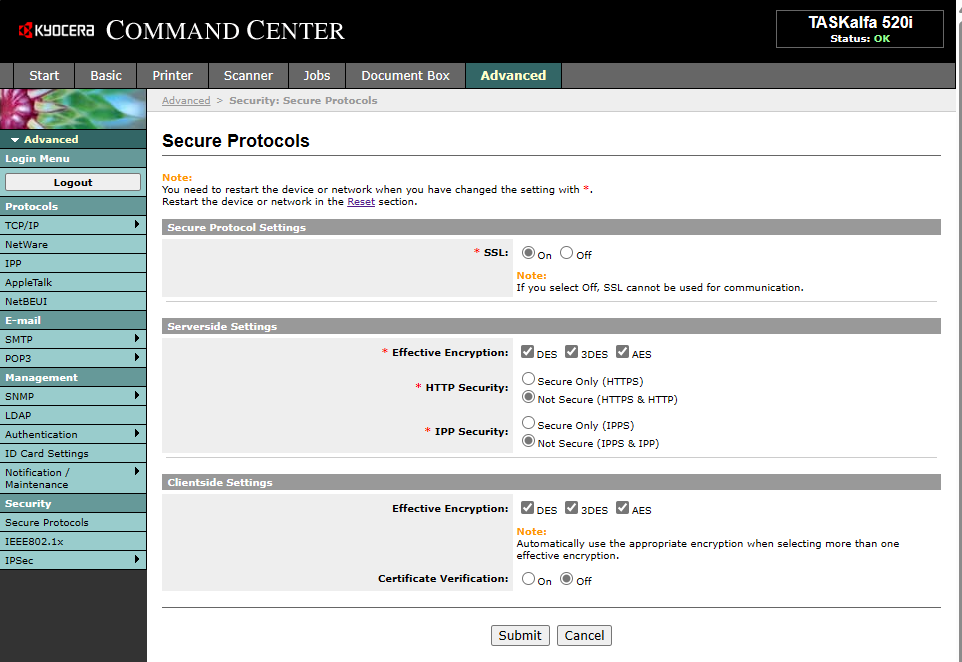Viewport: 962px width, 662px height.
Task: Click the Logout button
Action: [x=73, y=183]
